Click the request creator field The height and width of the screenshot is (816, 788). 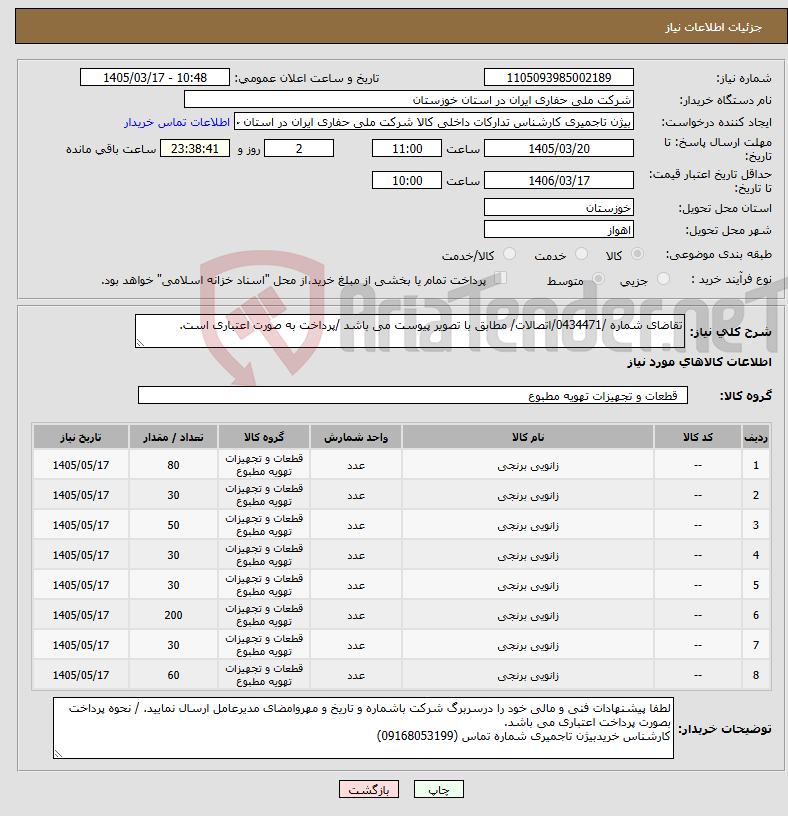[434, 122]
